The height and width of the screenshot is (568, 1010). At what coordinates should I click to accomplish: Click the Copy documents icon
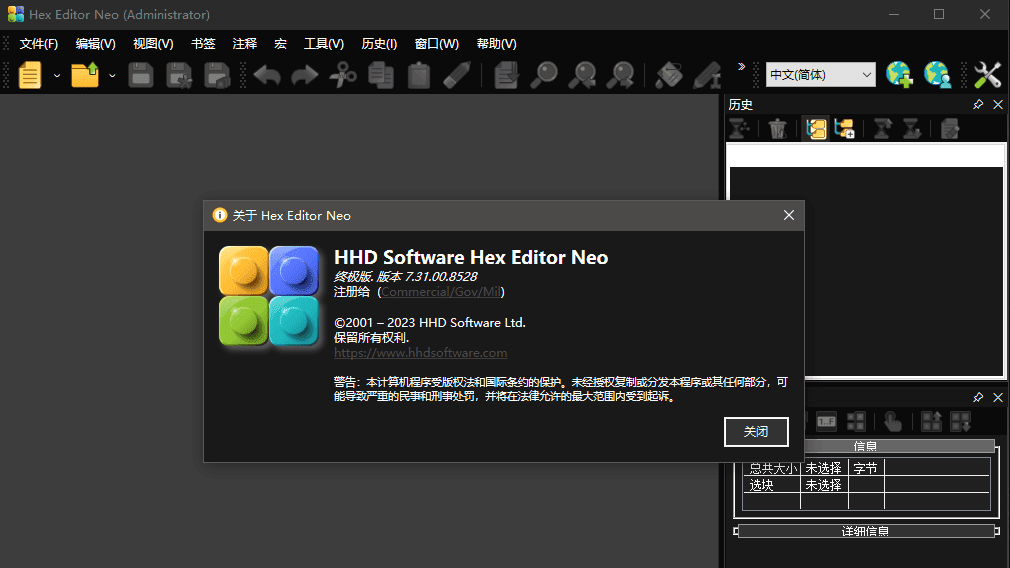click(x=381, y=75)
